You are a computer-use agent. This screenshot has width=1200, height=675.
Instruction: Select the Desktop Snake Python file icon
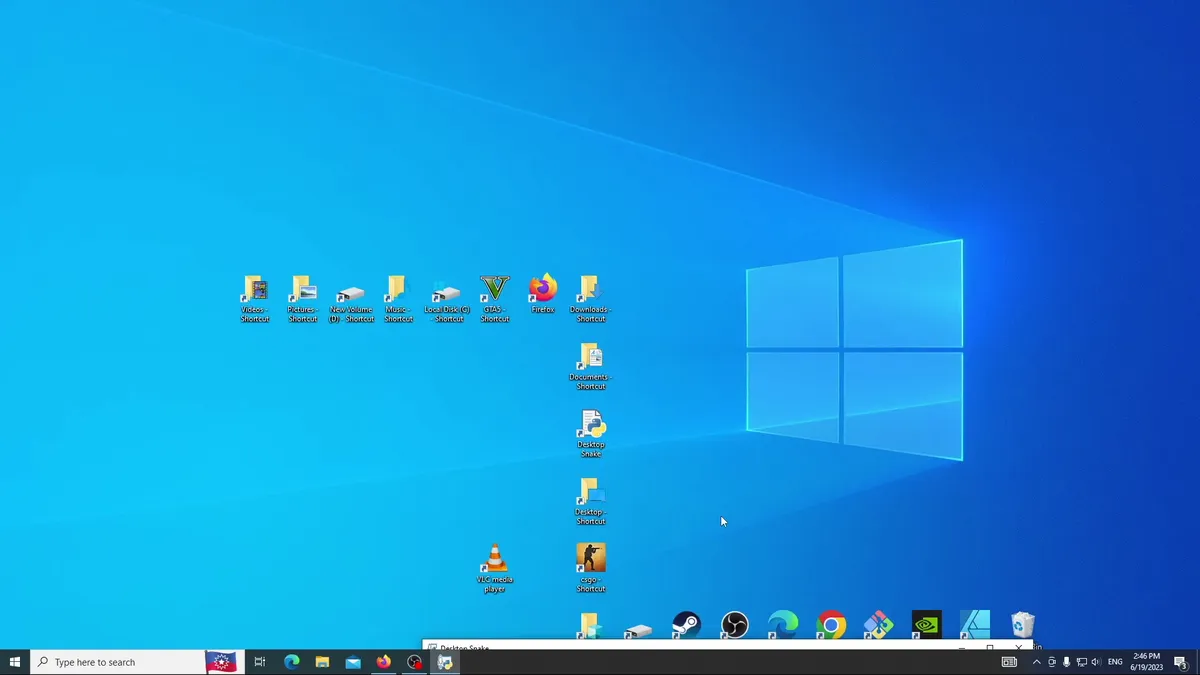pyautogui.click(x=591, y=433)
